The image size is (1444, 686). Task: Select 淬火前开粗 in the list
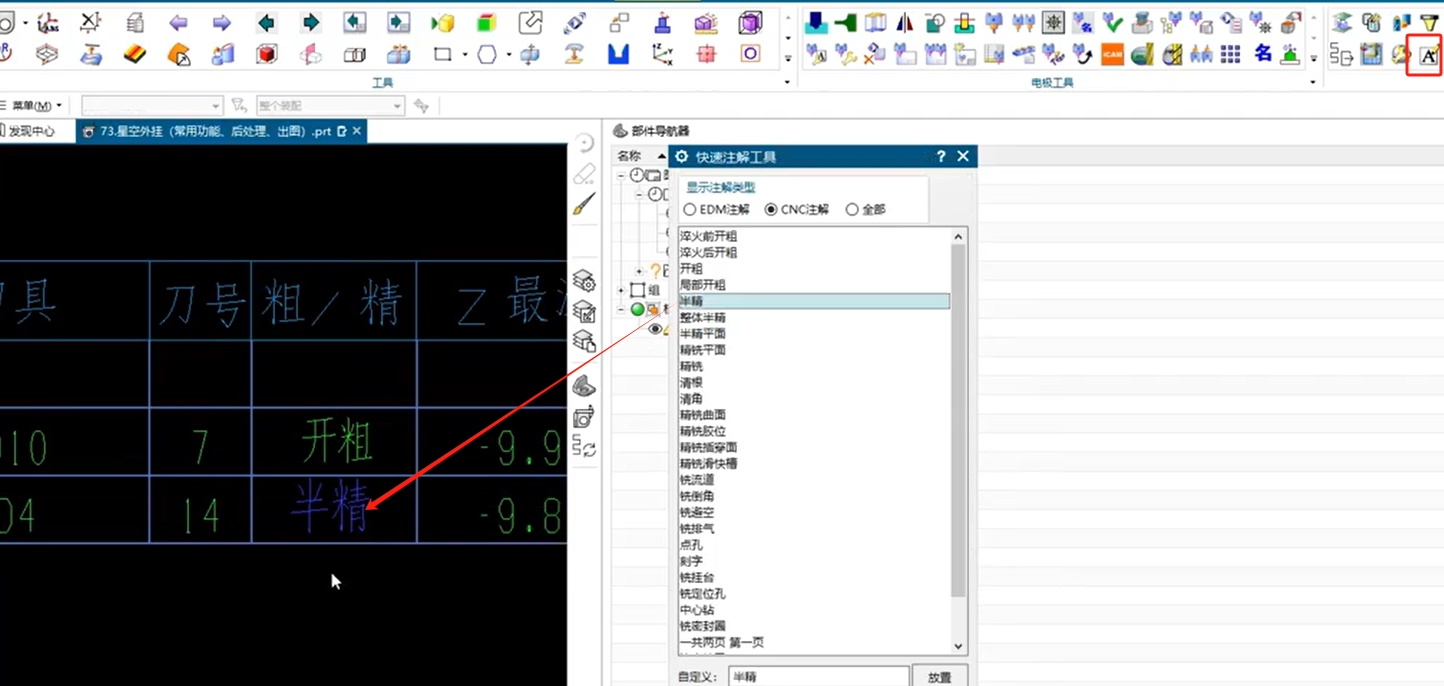click(x=708, y=236)
